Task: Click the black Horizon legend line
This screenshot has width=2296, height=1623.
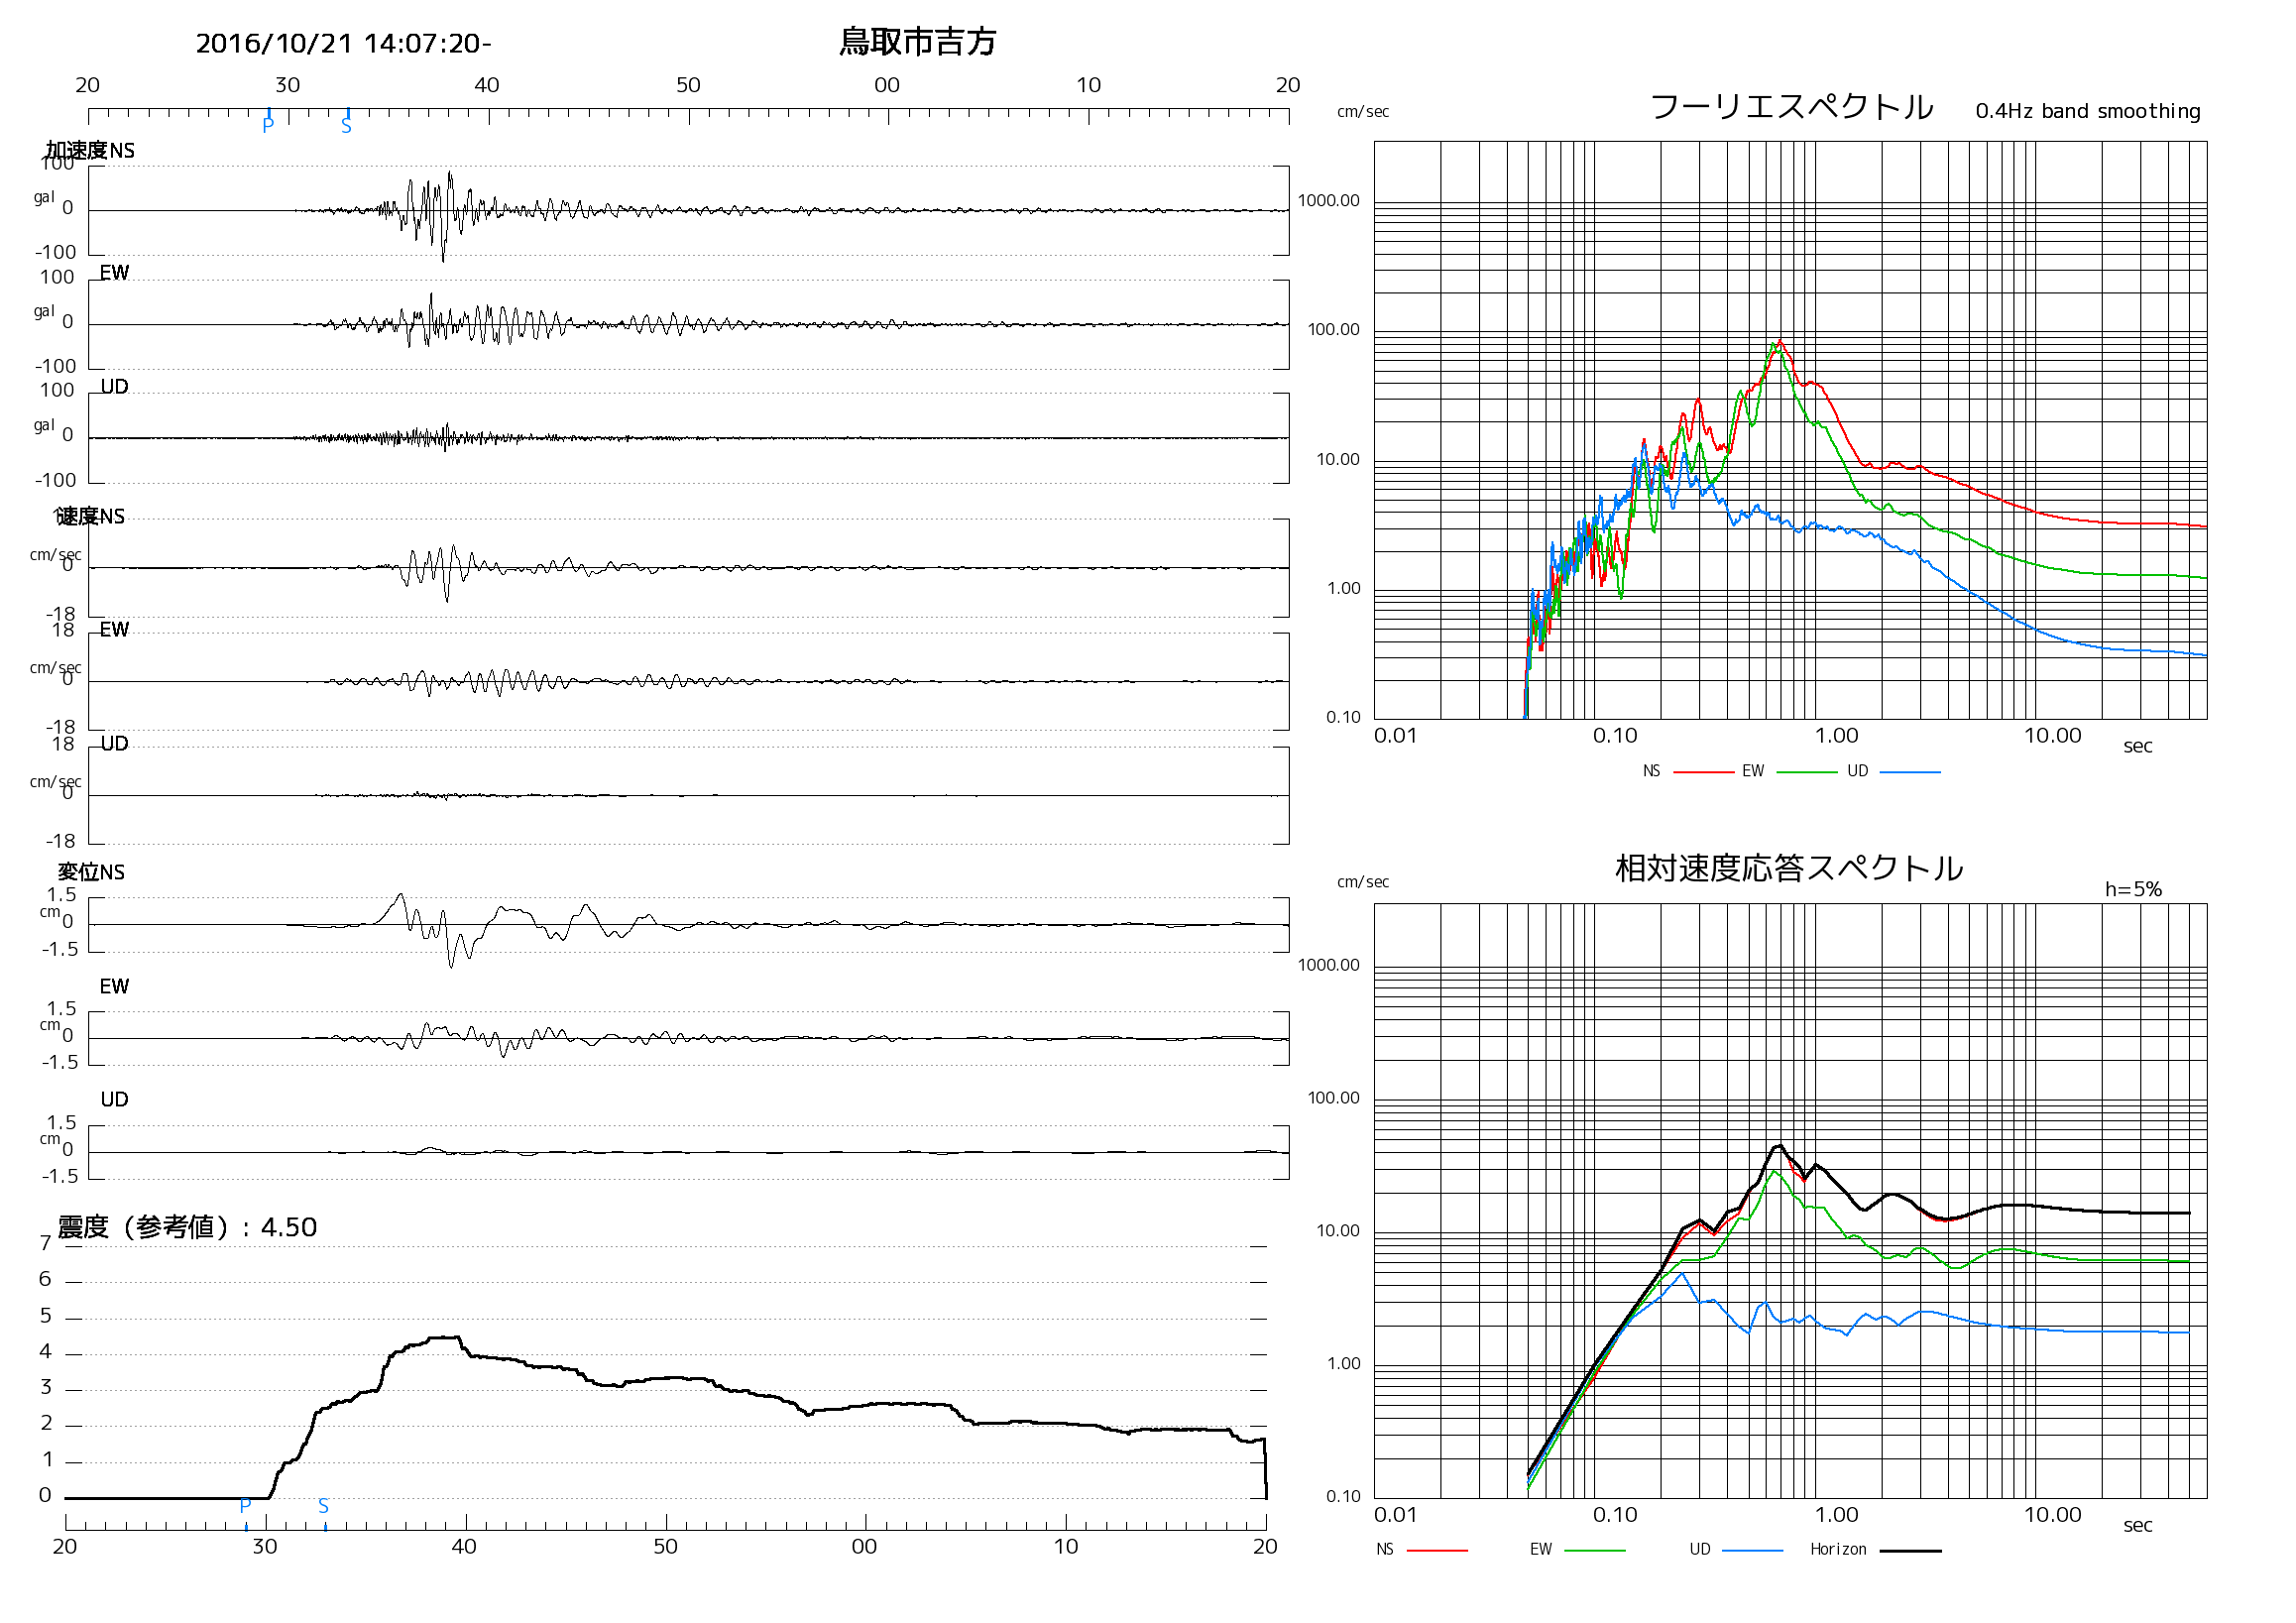Action: pyautogui.click(x=1910, y=1551)
